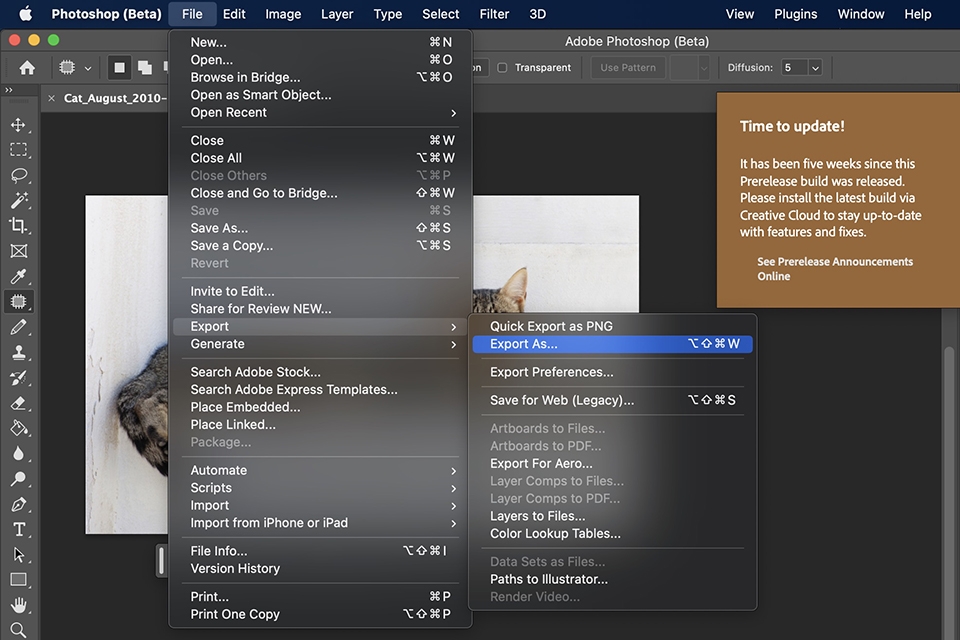
Task: Expand Import from iPhone or iPad submenu
Action: 320,523
